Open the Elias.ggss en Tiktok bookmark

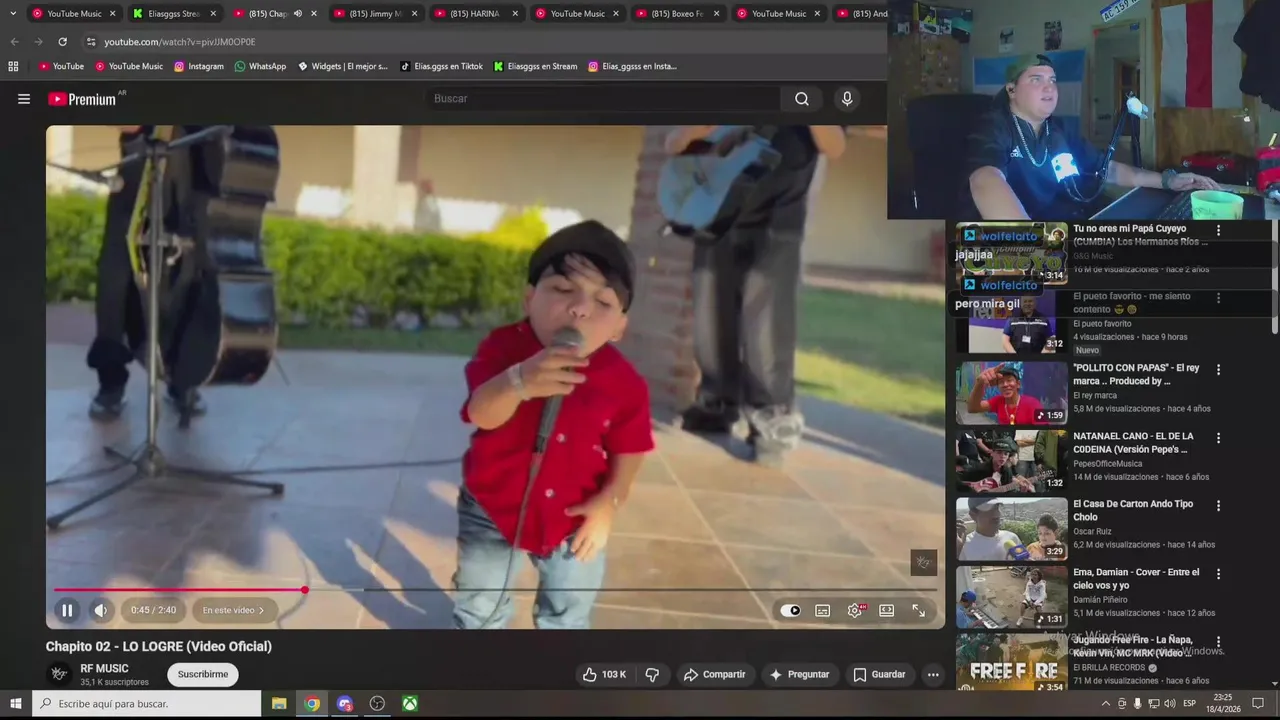coord(441,67)
